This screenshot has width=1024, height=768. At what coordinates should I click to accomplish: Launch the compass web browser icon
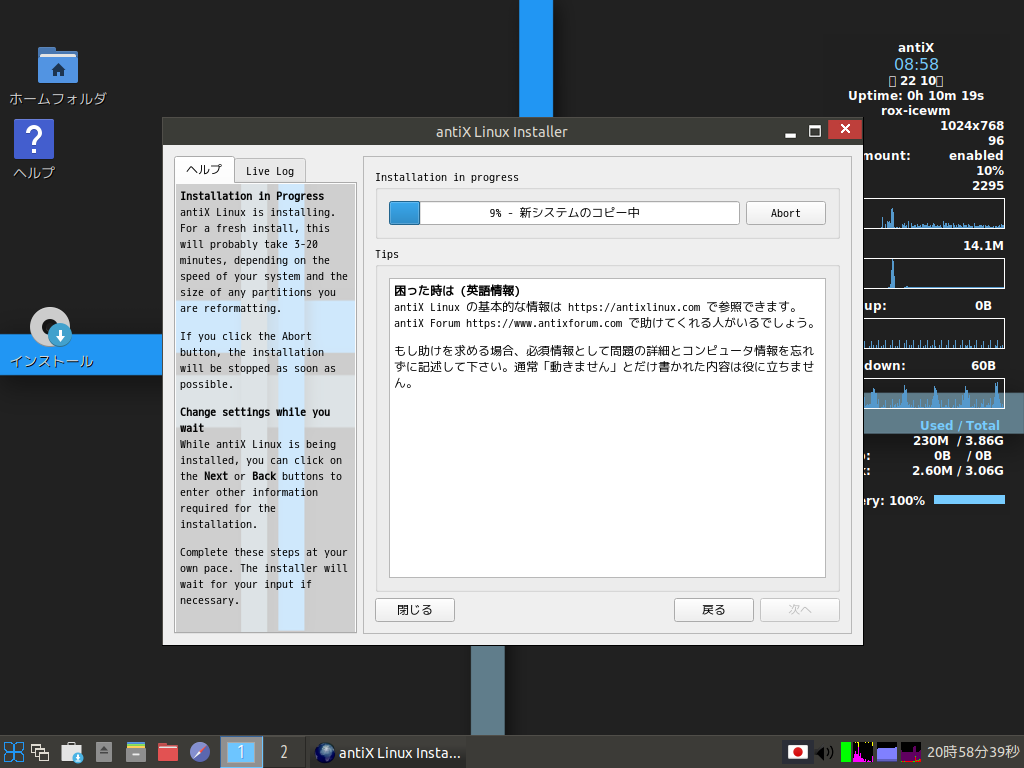200,752
